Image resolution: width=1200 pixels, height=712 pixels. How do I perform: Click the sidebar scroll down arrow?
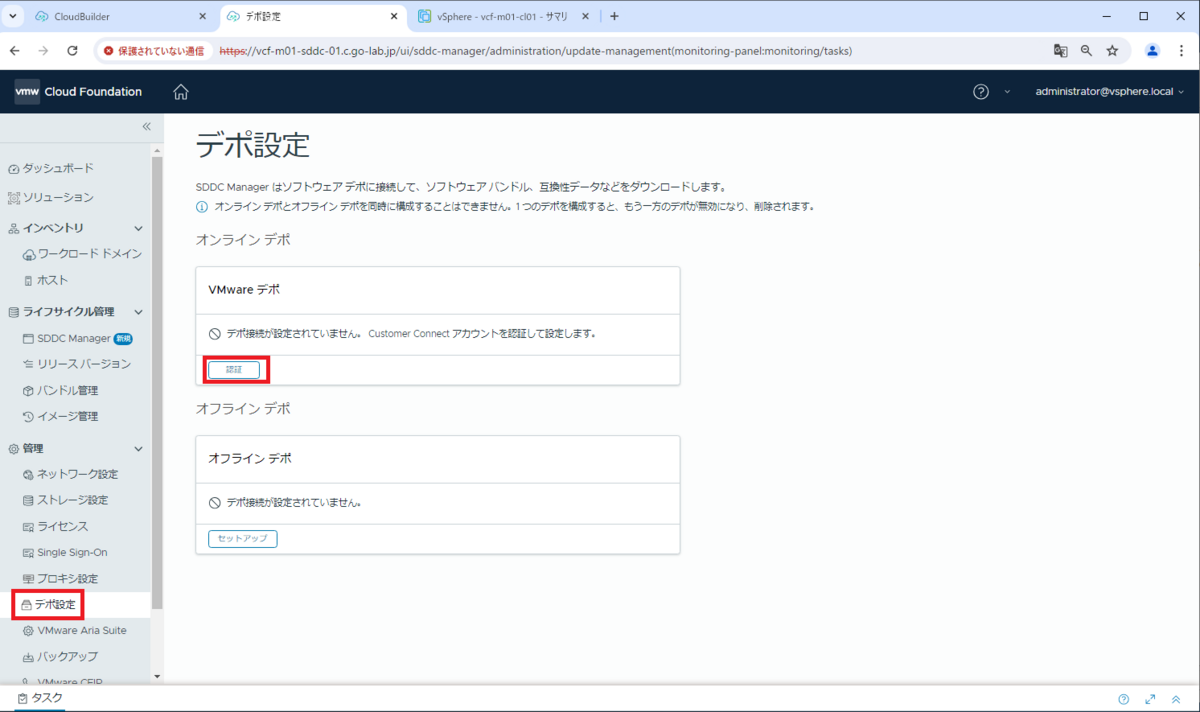click(x=156, y=677)
